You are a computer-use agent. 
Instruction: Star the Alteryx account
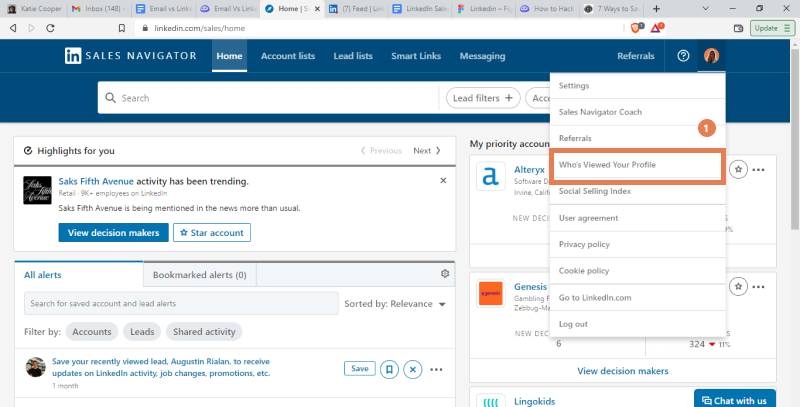pyautogui.click(x=738, y=169)
